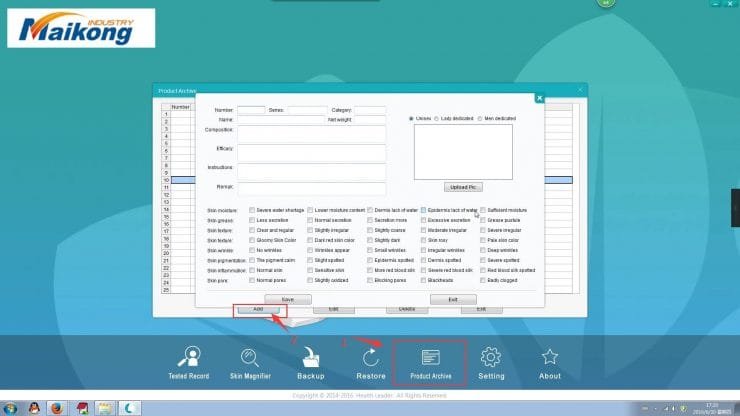Tick the Blackheads checkbox
The height and width of the screenshot is (416, 740).
tap(422, 281)
